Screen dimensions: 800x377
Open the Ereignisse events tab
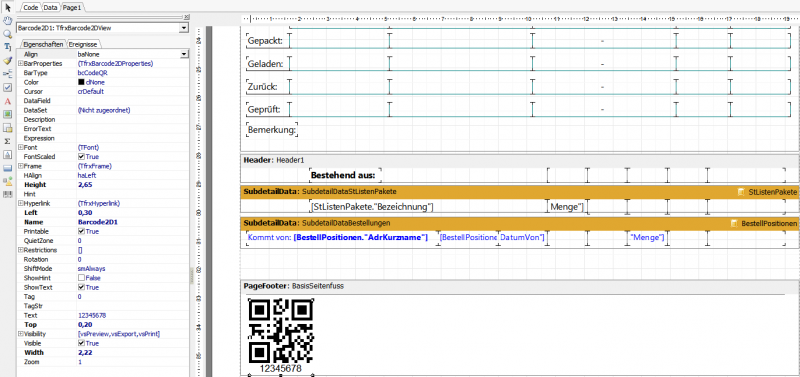coord(83,44)
